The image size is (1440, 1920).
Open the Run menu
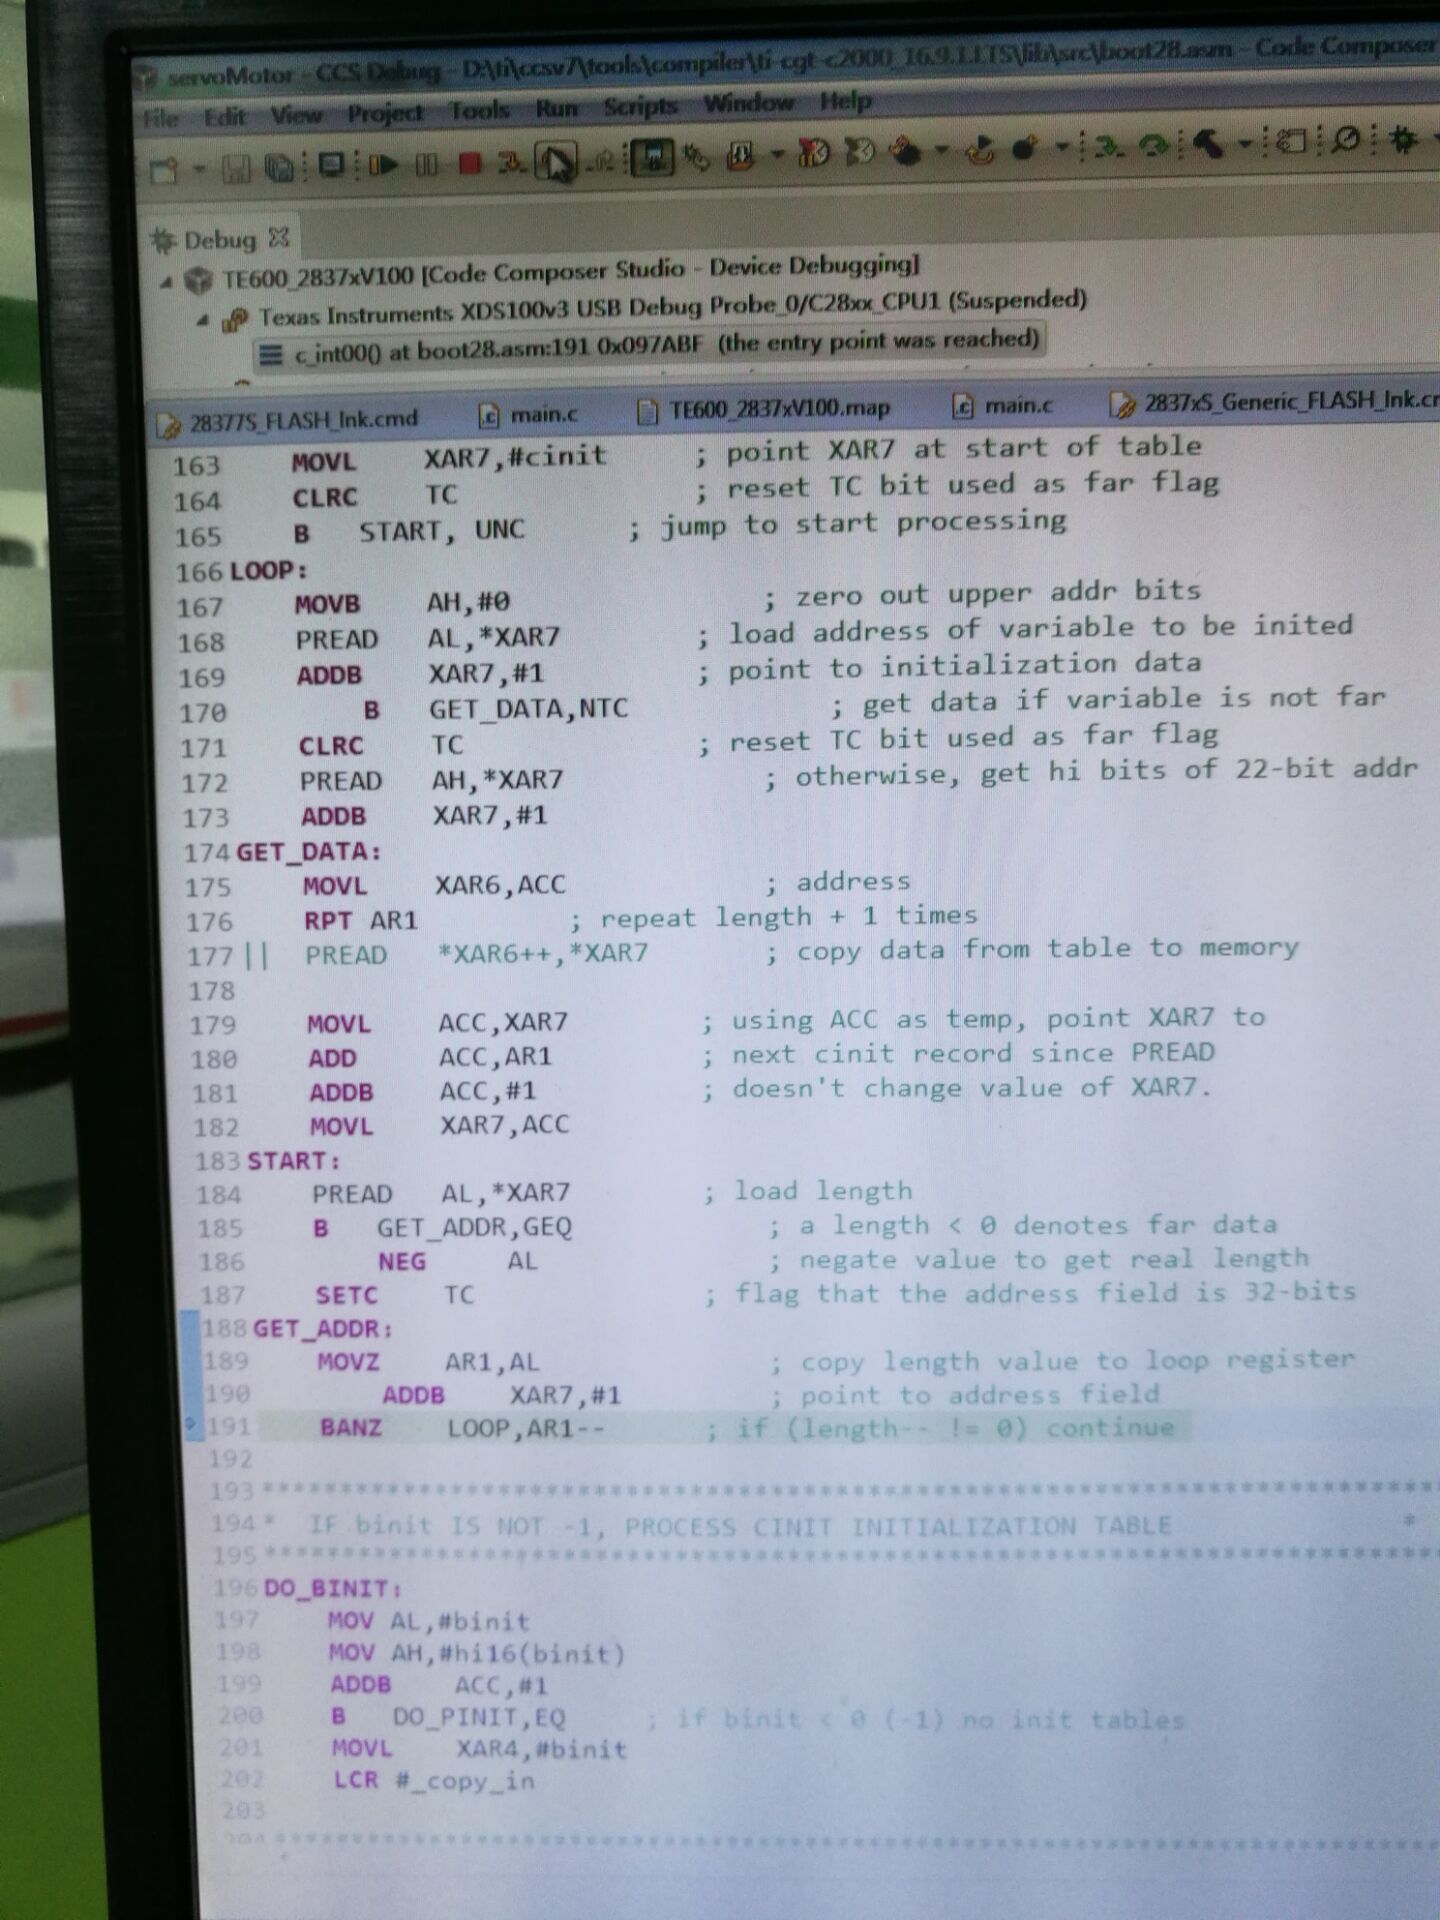(557, 107)
